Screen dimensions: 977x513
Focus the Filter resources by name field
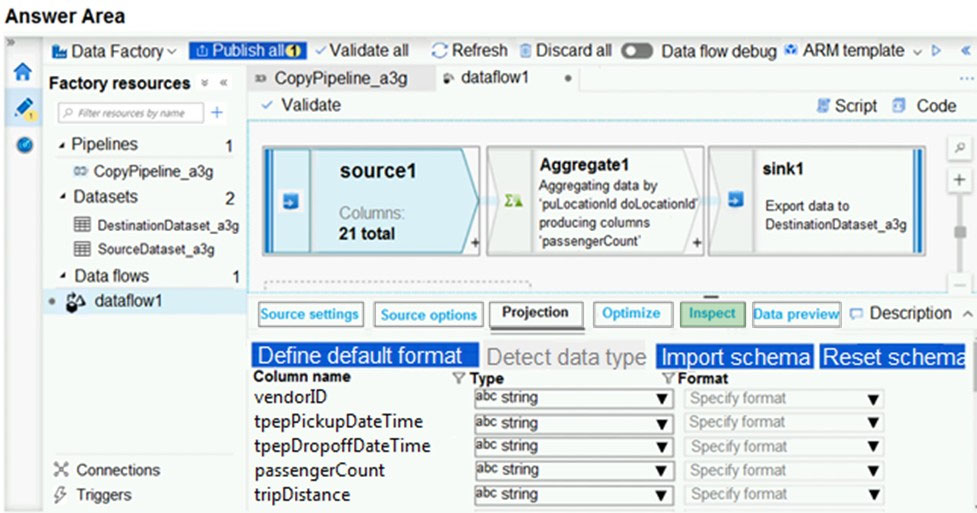pos(131,113)
